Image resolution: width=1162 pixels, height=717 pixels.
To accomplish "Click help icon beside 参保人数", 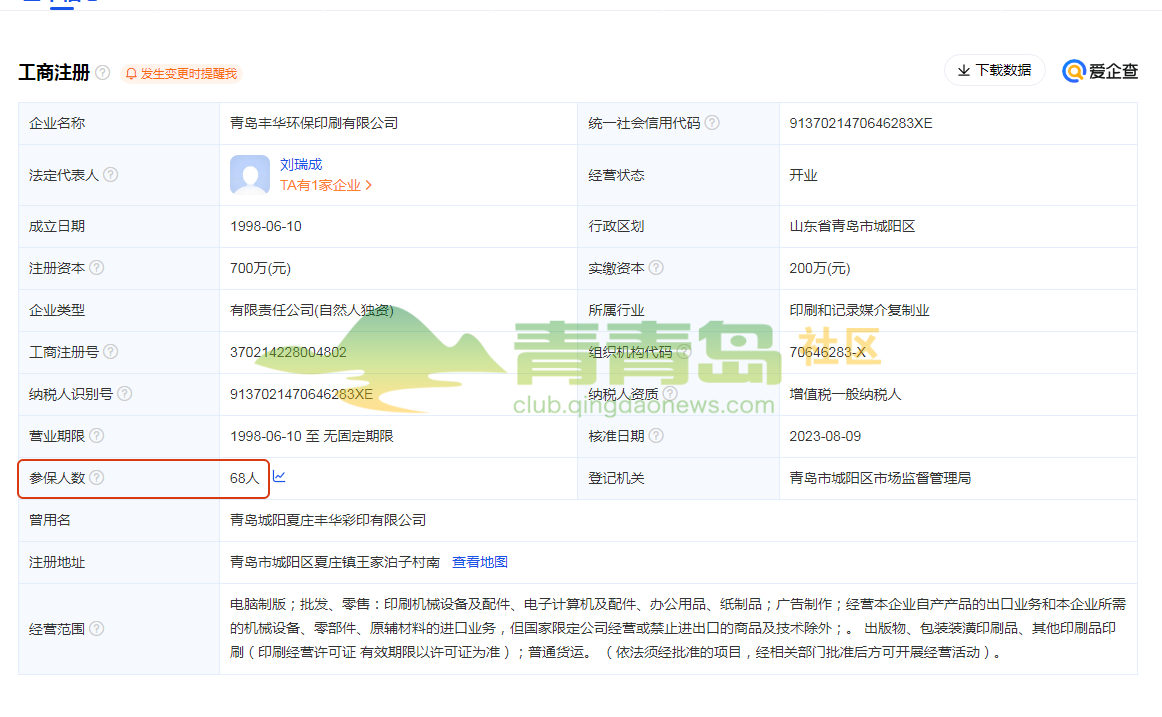I will [x=96, y=478].
